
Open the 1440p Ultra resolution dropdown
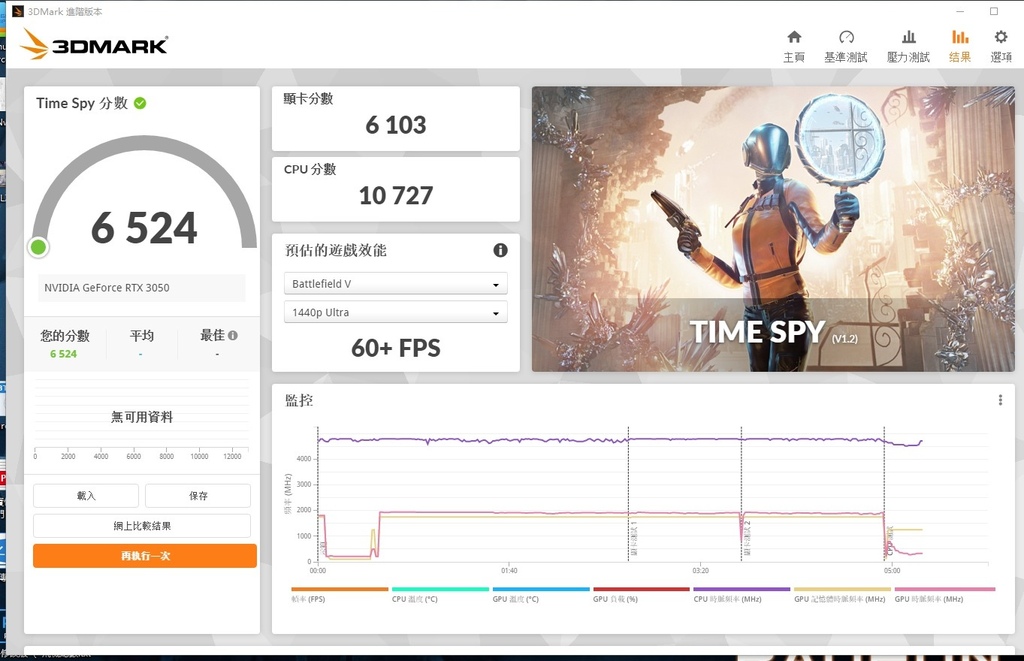tap(396, 312)
